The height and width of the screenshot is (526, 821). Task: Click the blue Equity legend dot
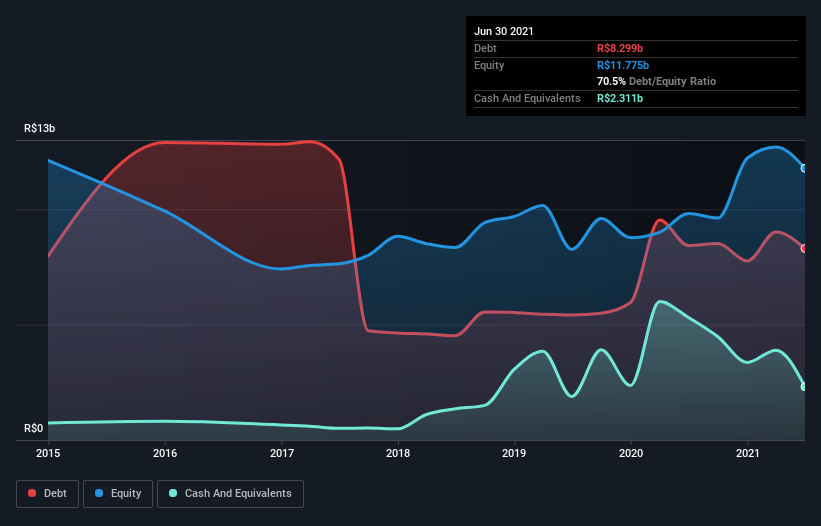[99, 493]
